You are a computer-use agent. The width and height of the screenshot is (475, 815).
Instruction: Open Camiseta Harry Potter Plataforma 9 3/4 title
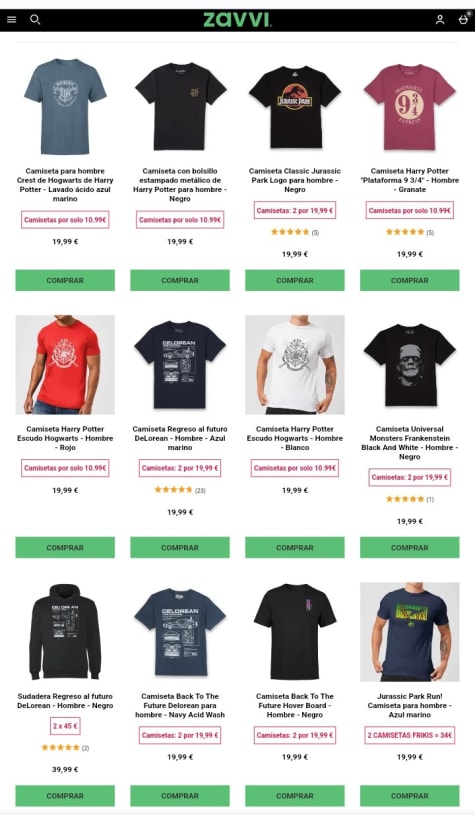click(410, 180)
